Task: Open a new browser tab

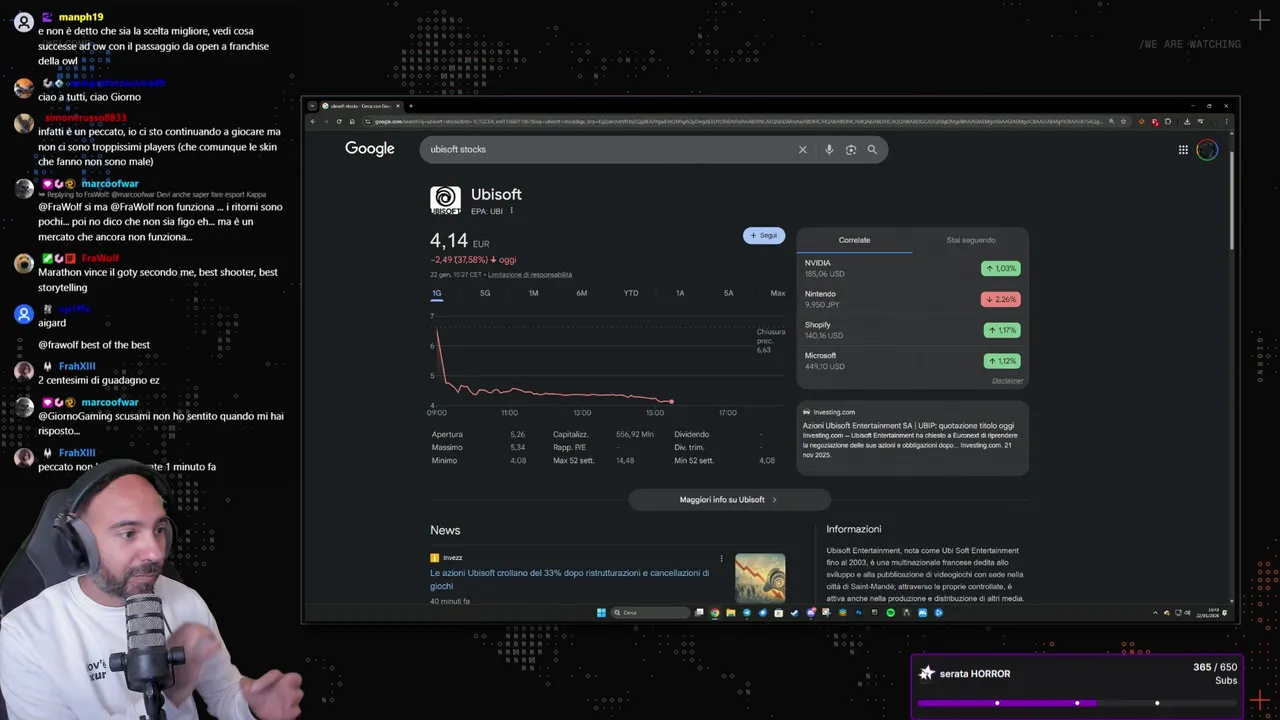Action: [411, 106]
